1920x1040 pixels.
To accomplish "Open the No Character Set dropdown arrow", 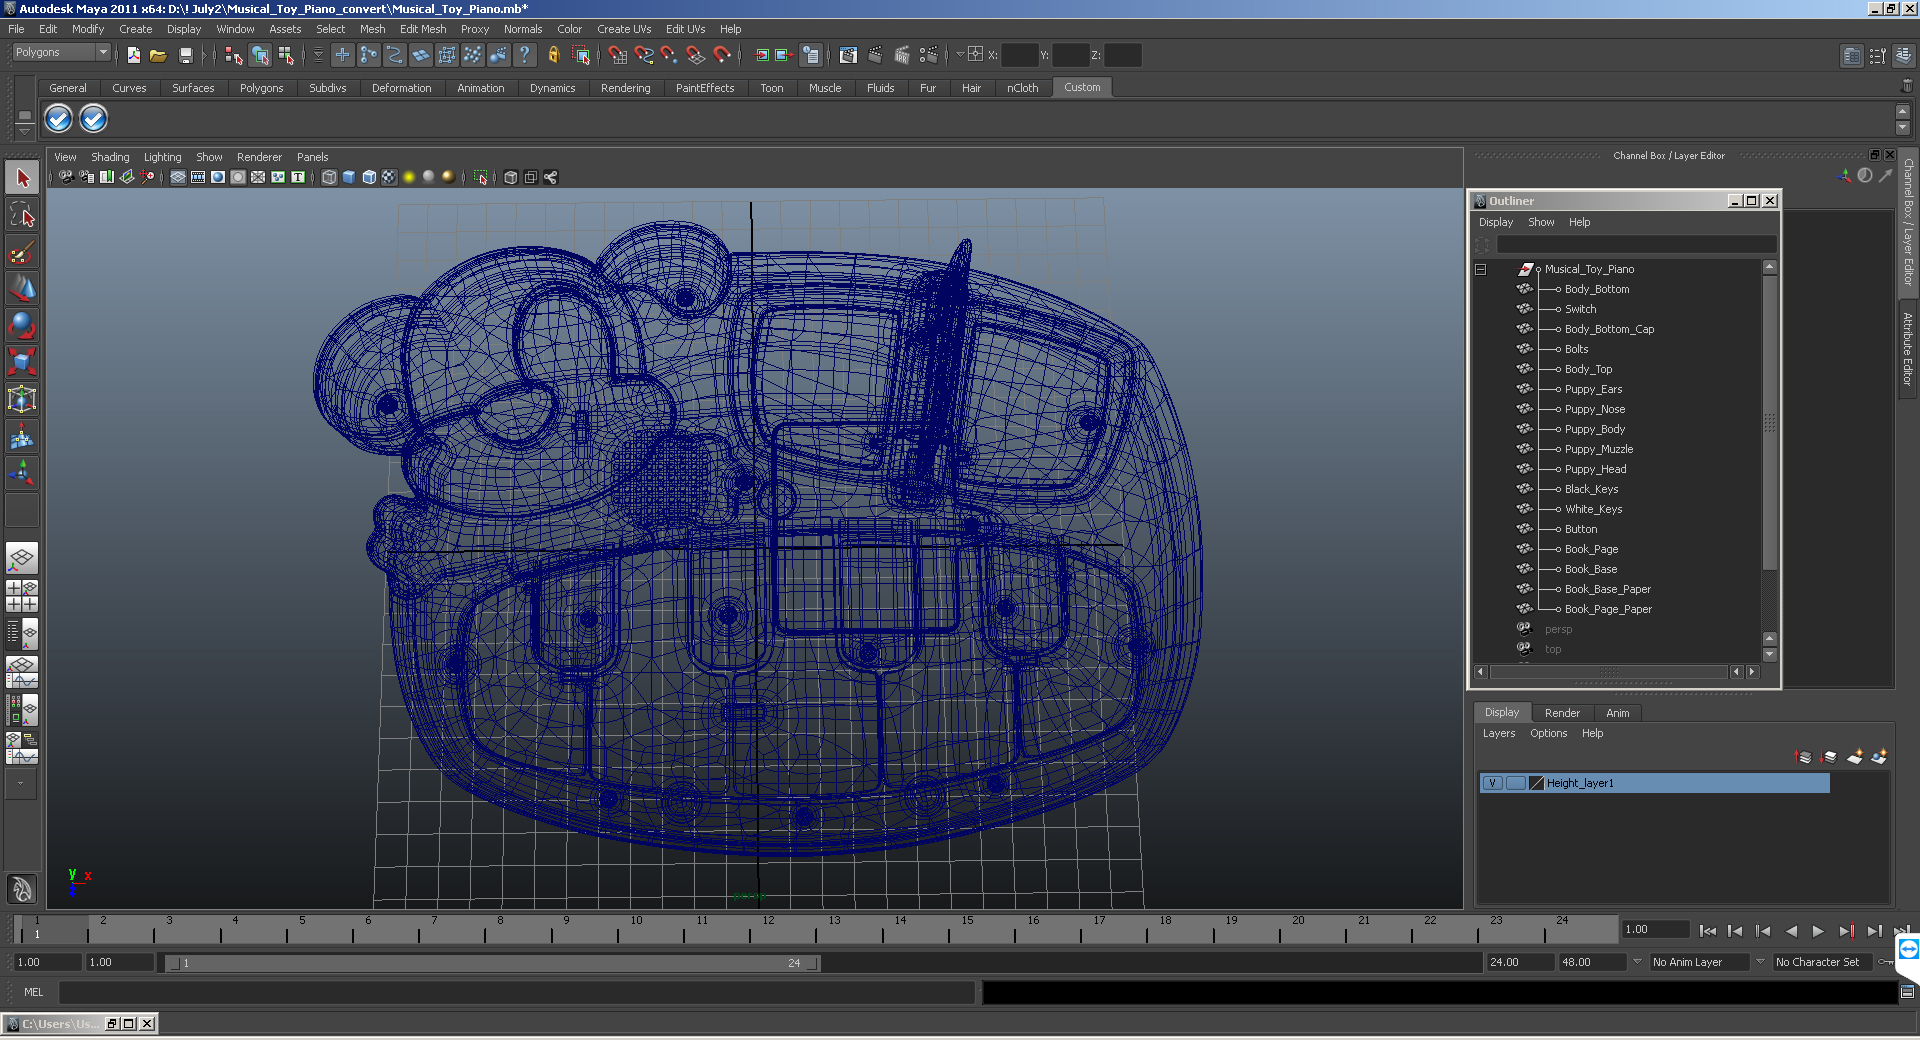I will point(1760,962).
